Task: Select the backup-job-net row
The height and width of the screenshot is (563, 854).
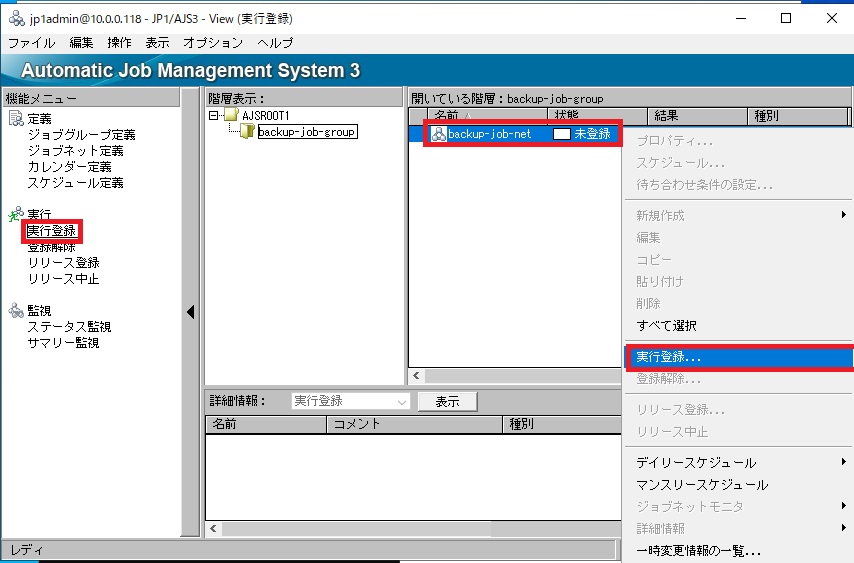Action: tap(515, 134)
